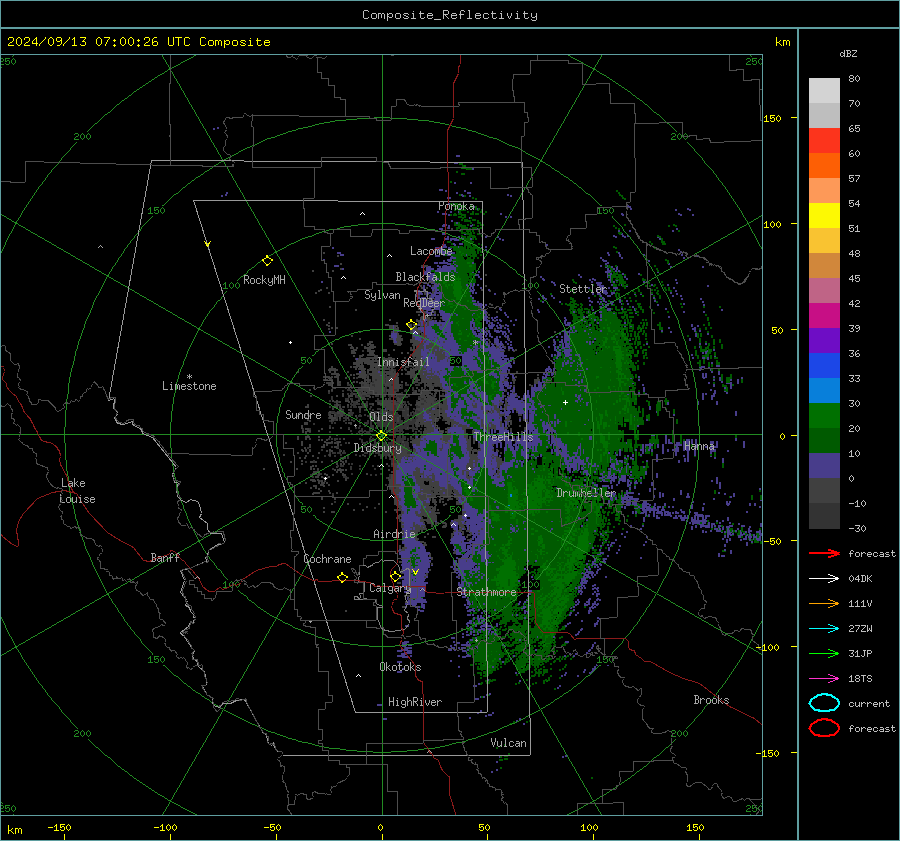Click the Calgary city label
The image size is (900, 841).
(390, 588)
